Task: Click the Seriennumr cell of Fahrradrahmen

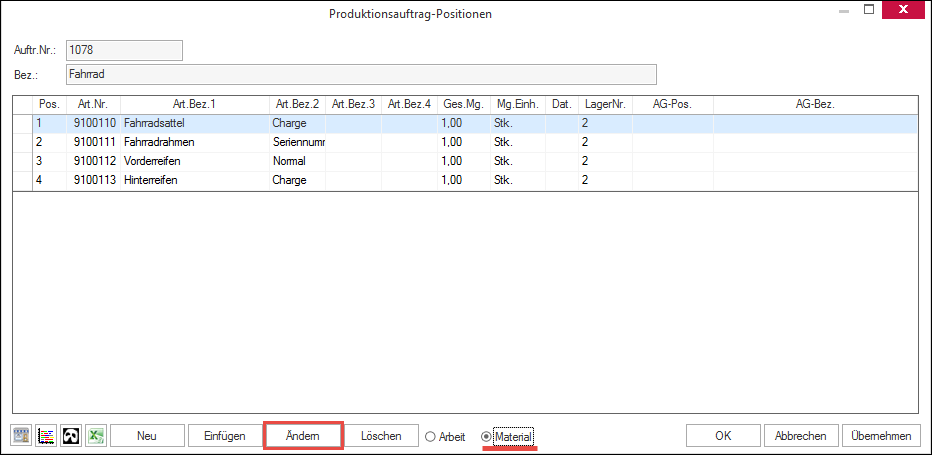Action: (297, 143)
